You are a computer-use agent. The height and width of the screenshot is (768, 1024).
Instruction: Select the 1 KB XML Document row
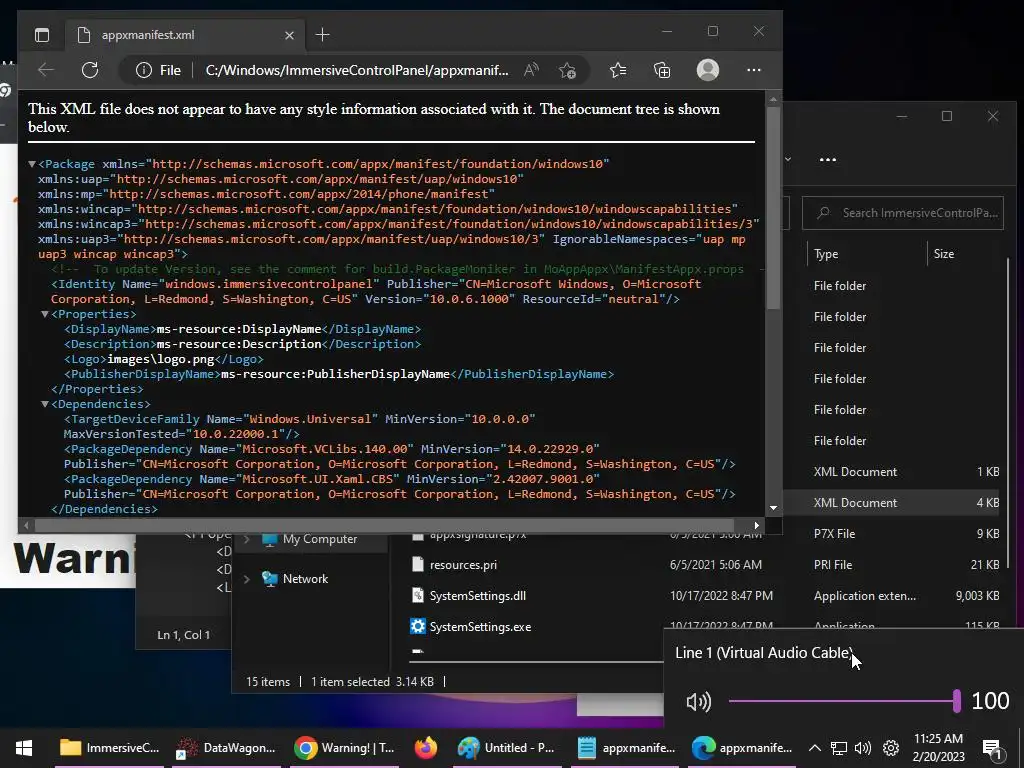[x=893, y=472]
